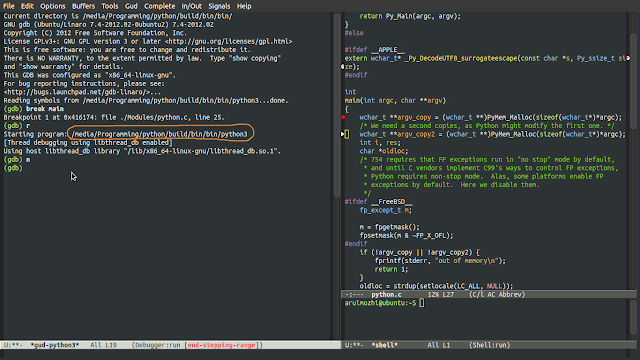640x360 pixels.
Task: Click '12% L27' position in python.c mode line
Action: tap(440, 294)
